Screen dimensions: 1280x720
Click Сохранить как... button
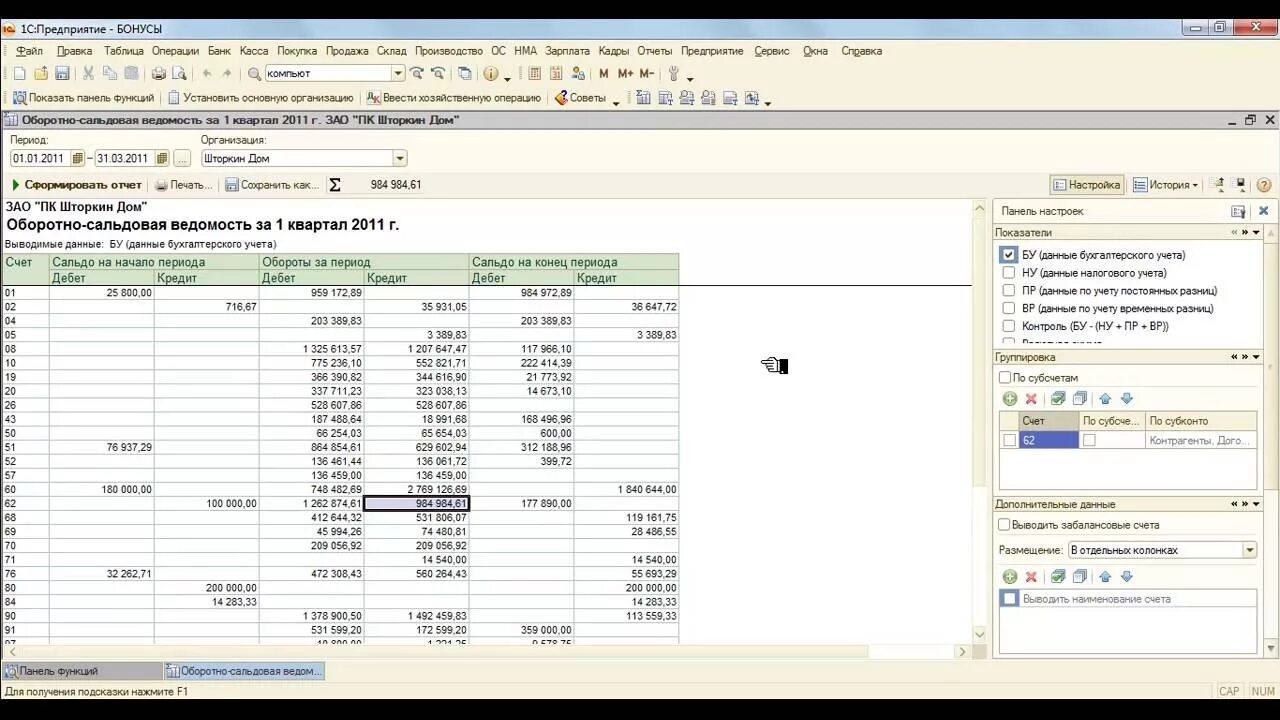coord(272,185)
